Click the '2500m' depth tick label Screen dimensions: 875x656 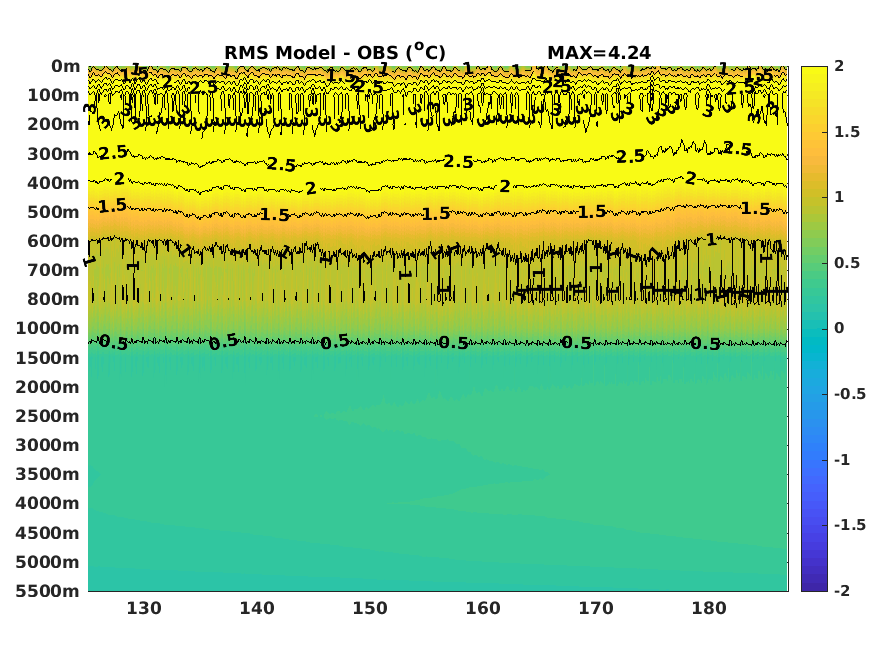pos(48,416)
